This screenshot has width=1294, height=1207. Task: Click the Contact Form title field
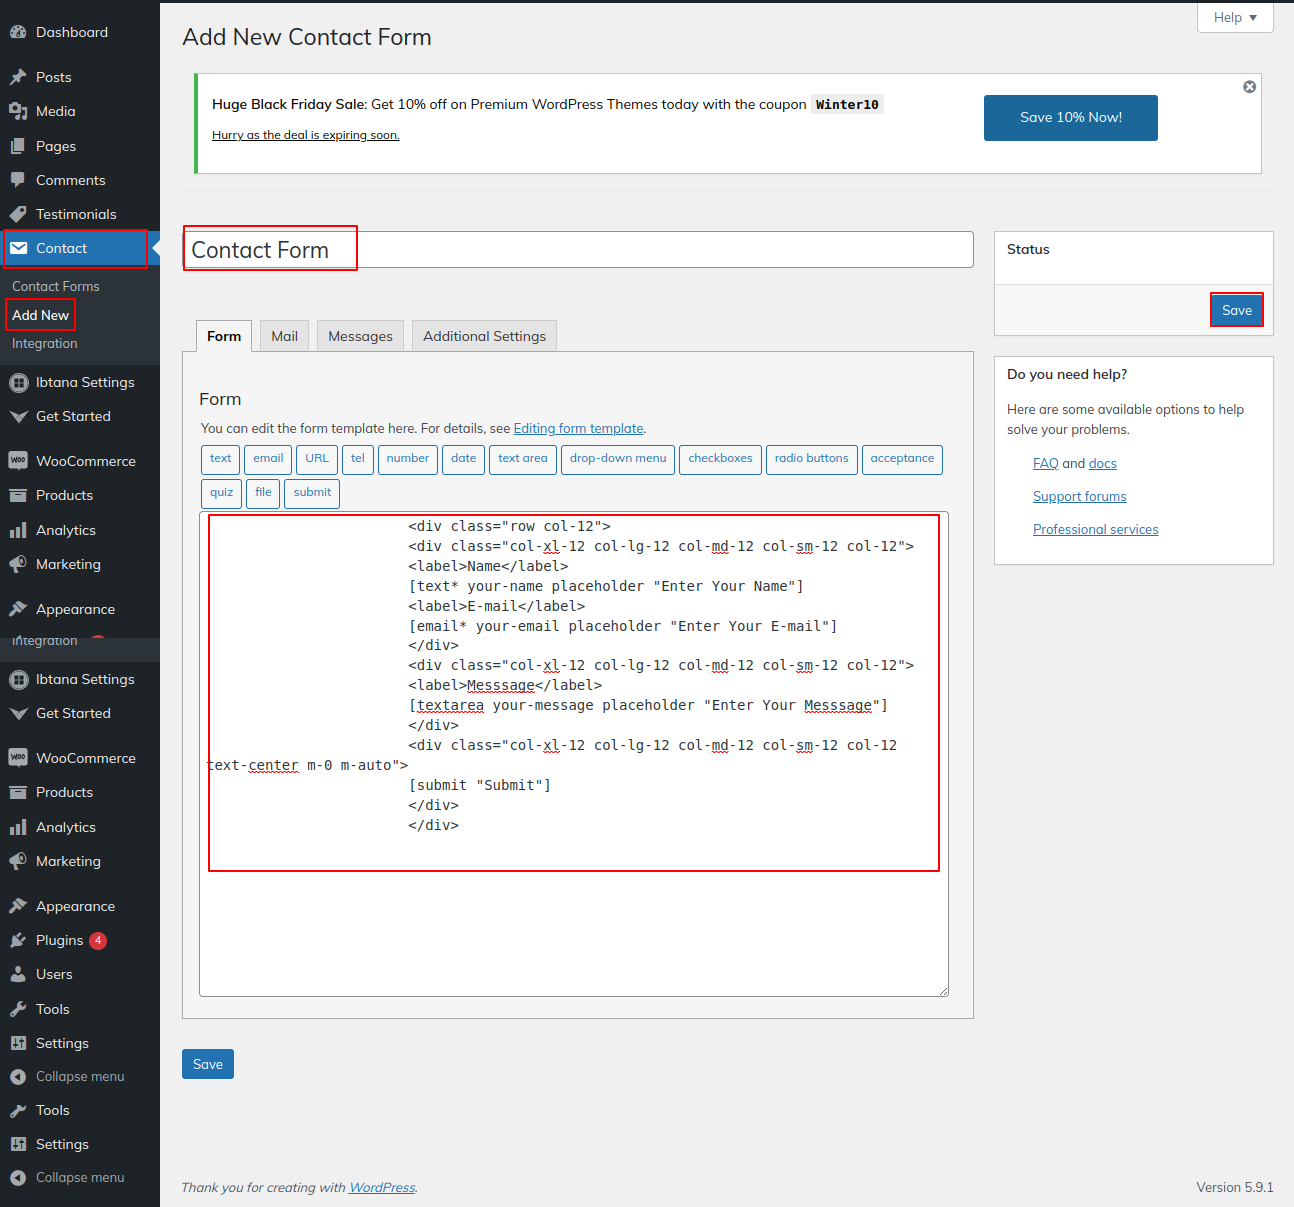click(x=578, y=250)
